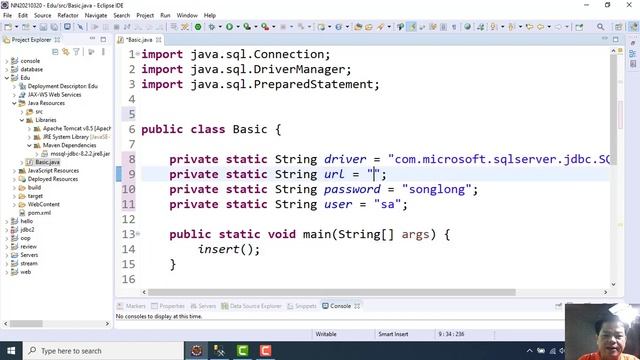Select pom.xml in Project Explorer
The width and height of the screenshot is (640, 360).
tap(39, 213)
